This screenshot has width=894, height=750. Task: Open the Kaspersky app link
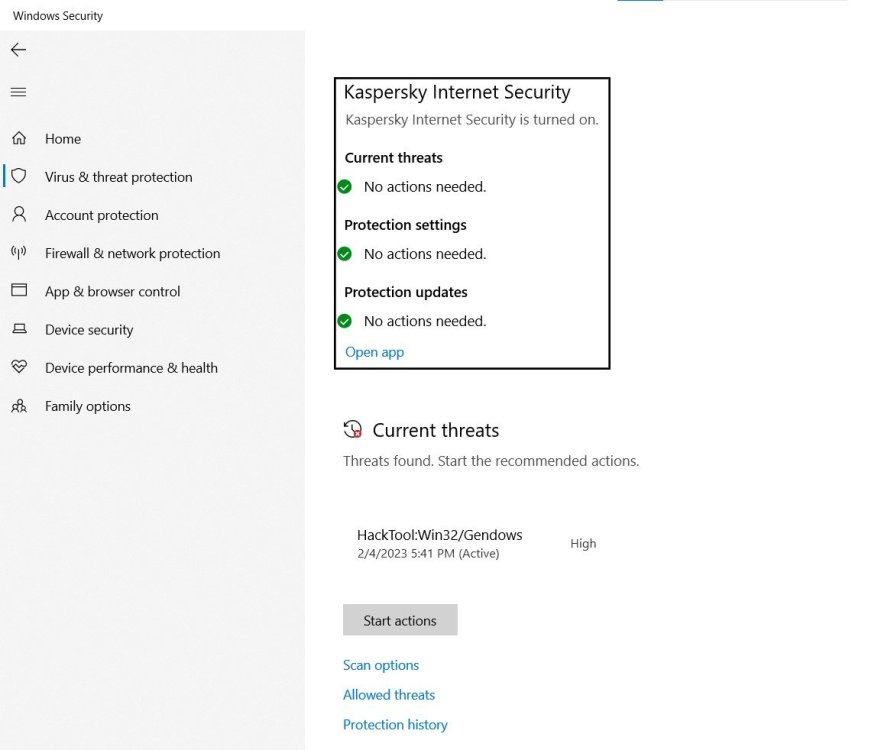tap(374, 352)
